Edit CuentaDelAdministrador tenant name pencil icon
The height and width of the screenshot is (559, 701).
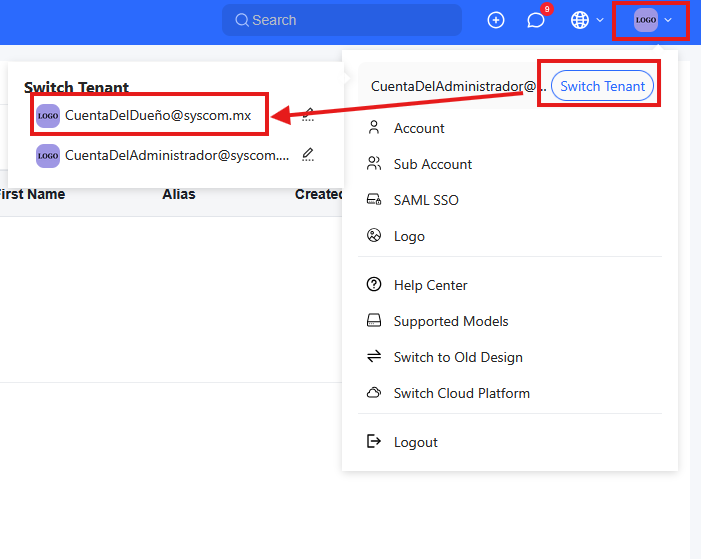308,155
